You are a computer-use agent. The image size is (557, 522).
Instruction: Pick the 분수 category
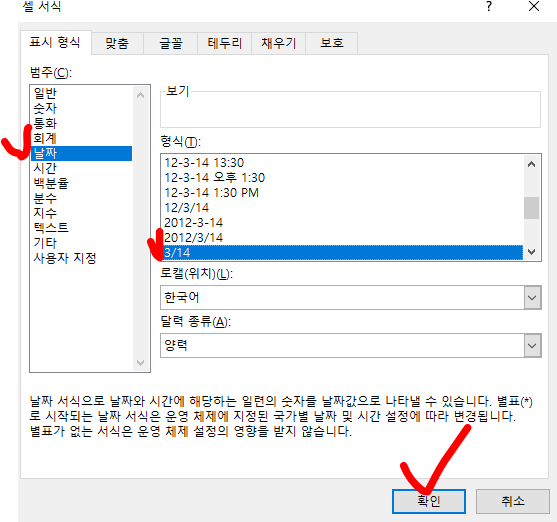81,198
